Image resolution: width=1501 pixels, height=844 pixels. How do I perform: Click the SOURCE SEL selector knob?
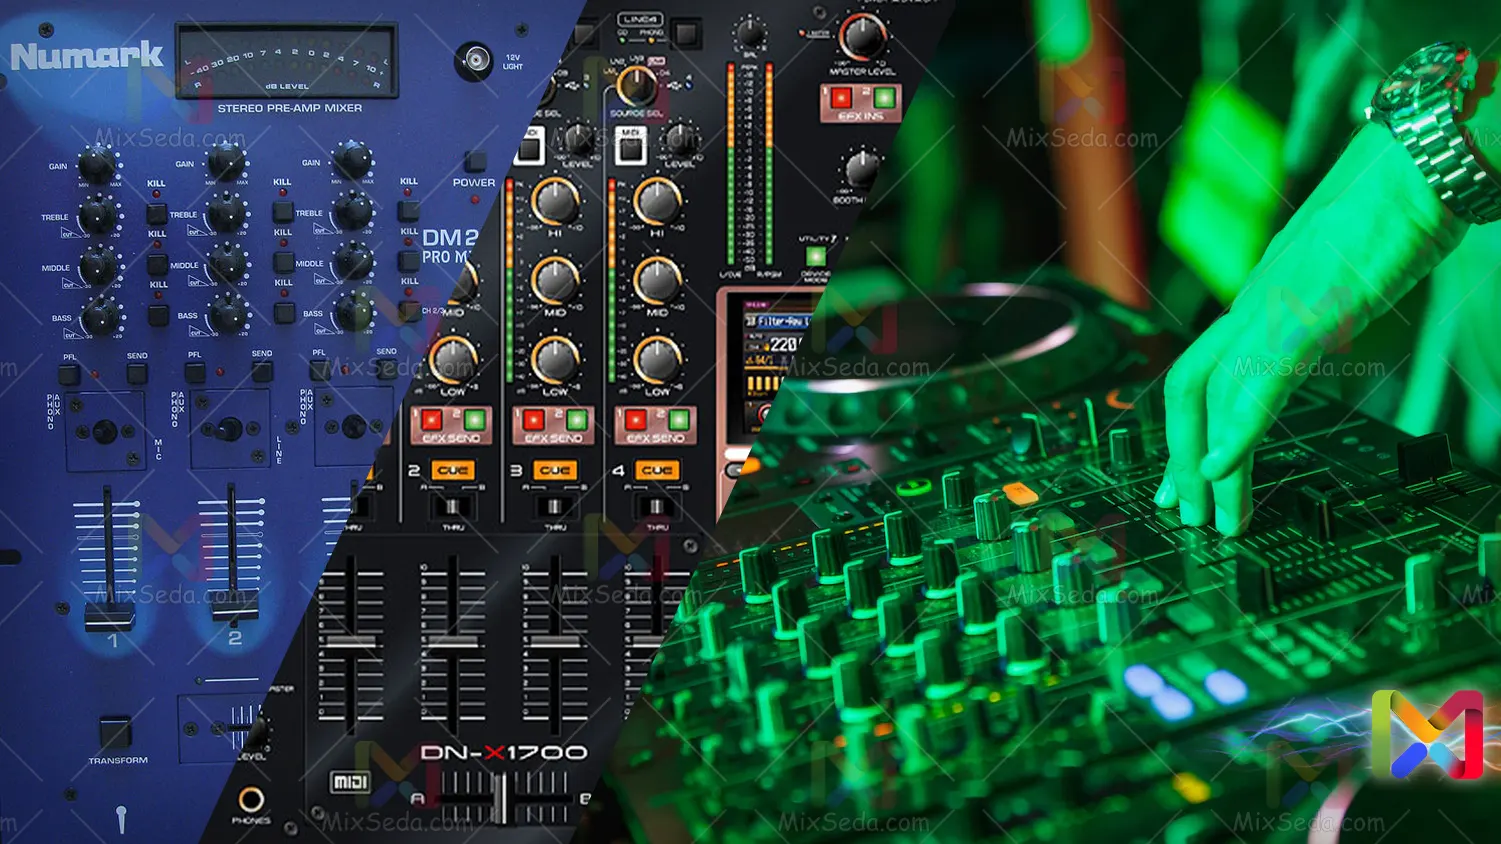tap(635, 87)
